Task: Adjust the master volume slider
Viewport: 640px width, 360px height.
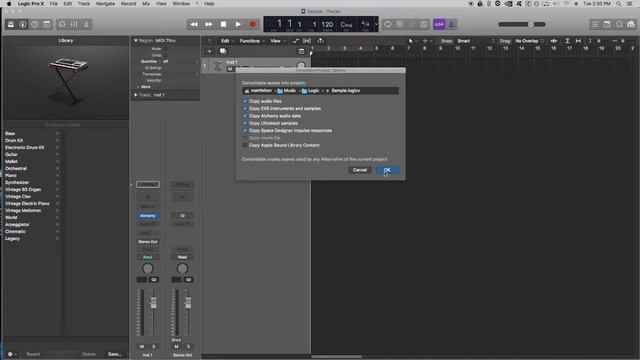Action: [x=522, y=24]
